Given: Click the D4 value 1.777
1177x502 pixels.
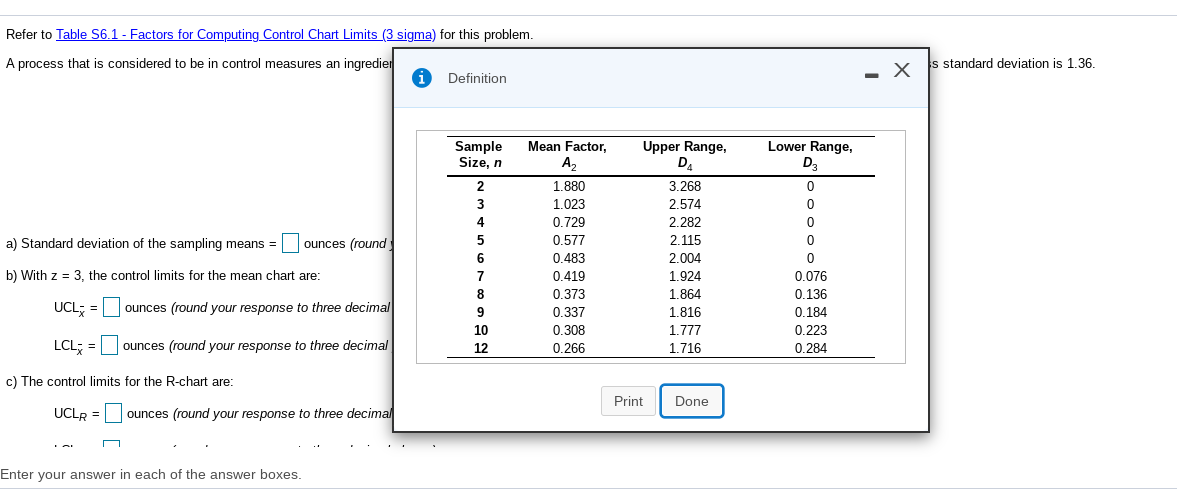Looking at the screenshot, I should click(x=685, y=331).
